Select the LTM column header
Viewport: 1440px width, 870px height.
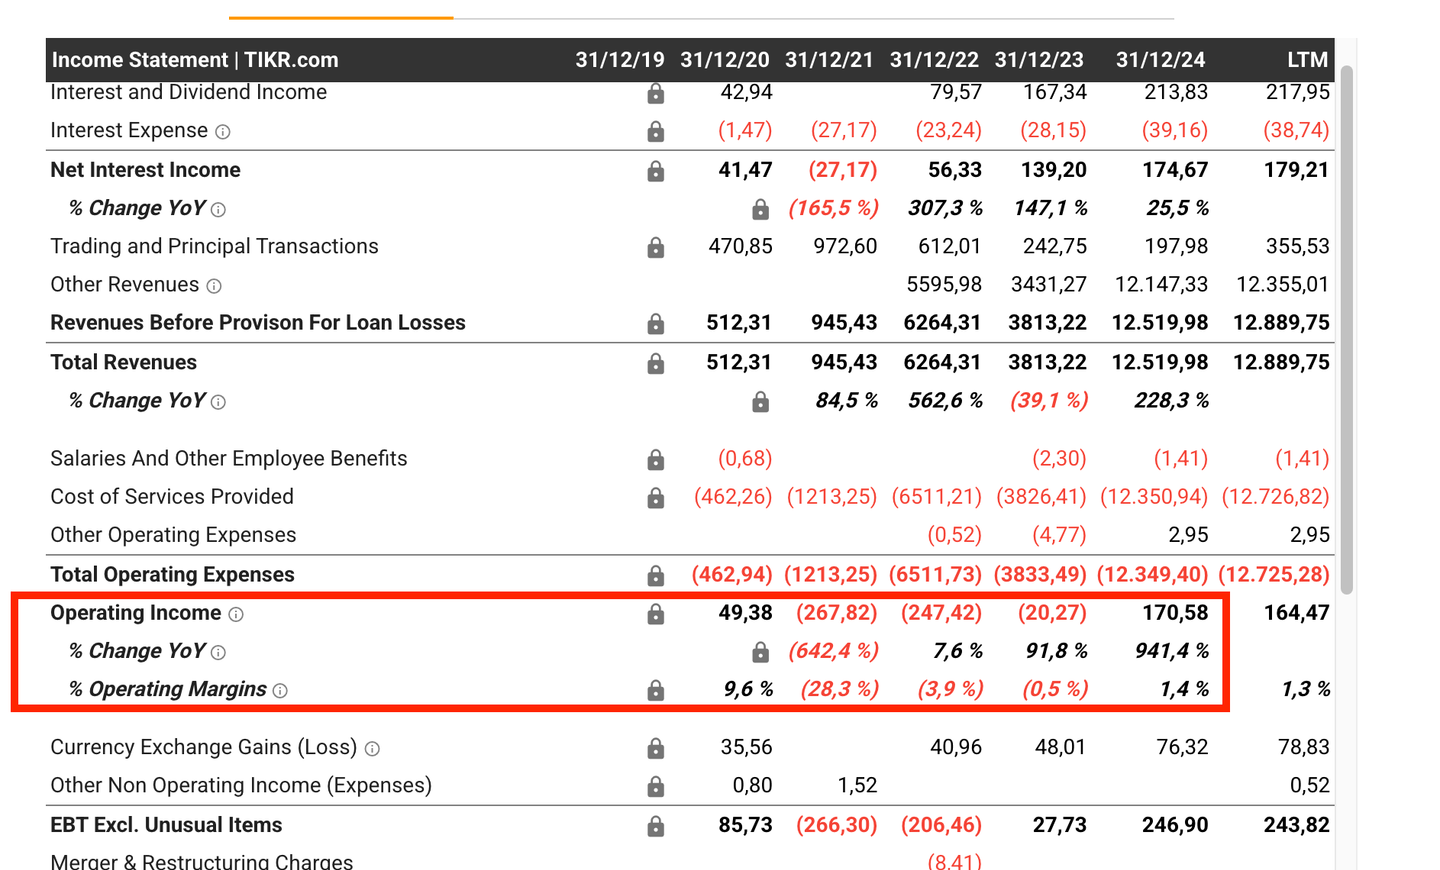click(x=1307, y=60)
